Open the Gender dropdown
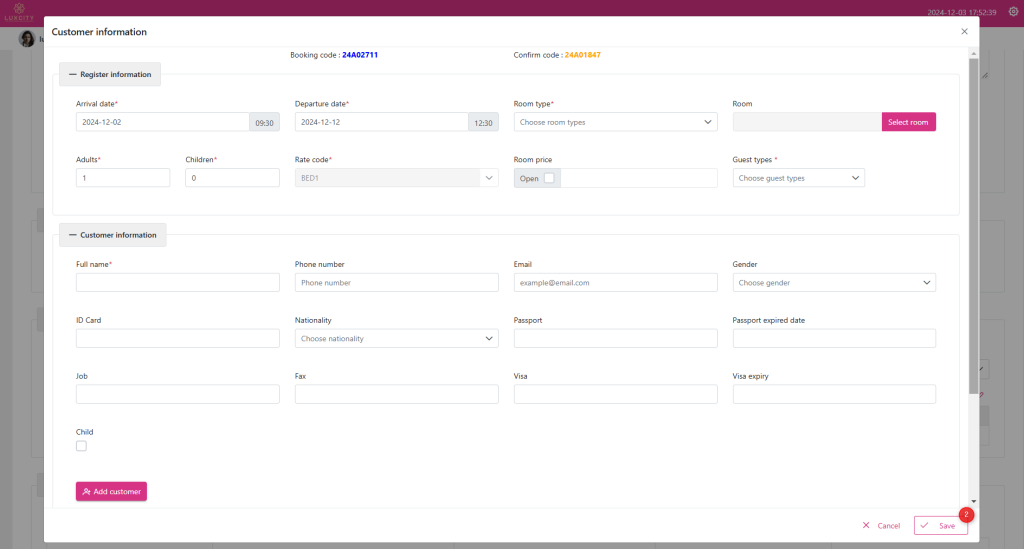The image size is (1024, 549). [x=834, y=283]
